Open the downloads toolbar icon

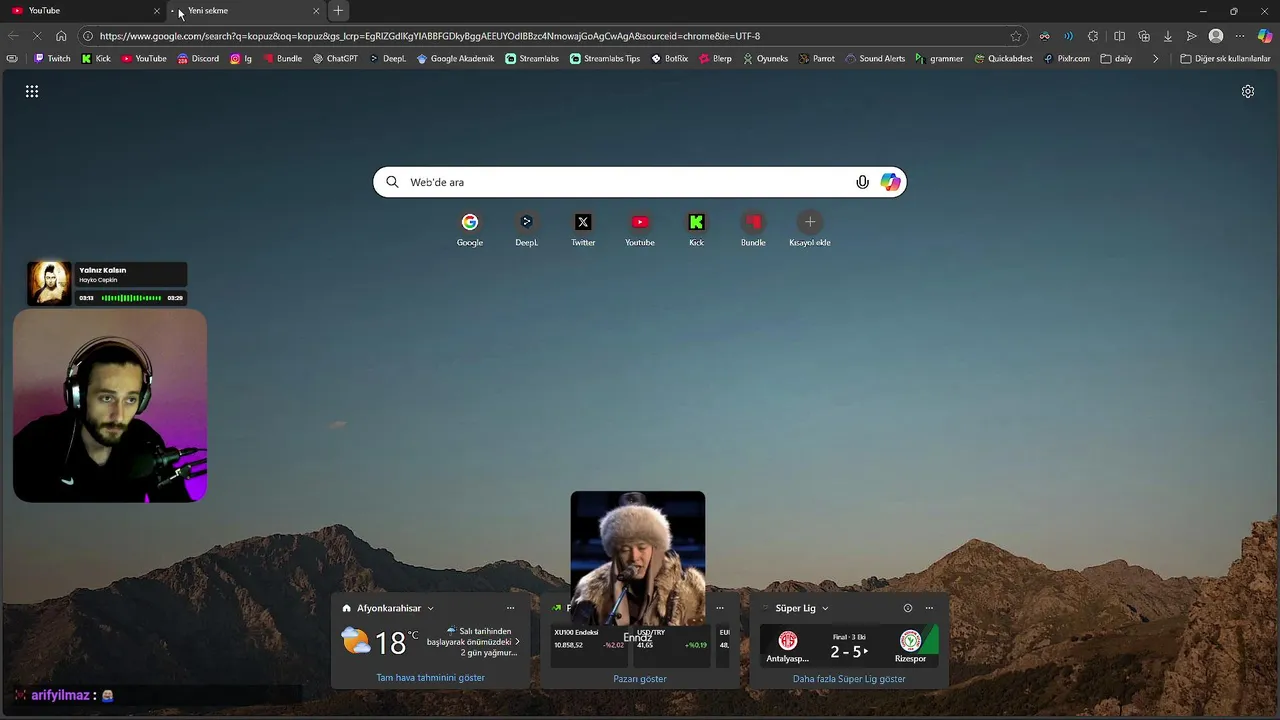pyautogui.click(x=1167, y=36)
